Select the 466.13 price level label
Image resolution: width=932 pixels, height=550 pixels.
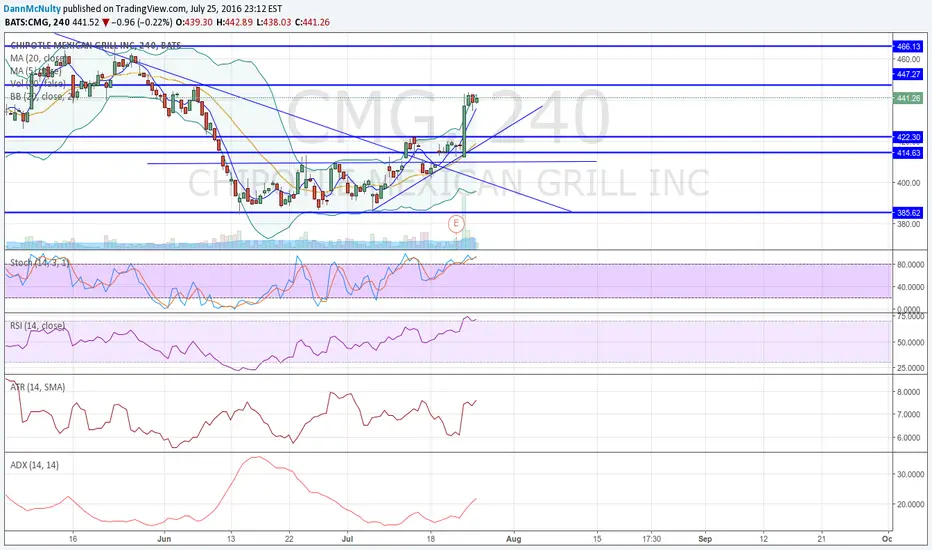tap(909, 46)
